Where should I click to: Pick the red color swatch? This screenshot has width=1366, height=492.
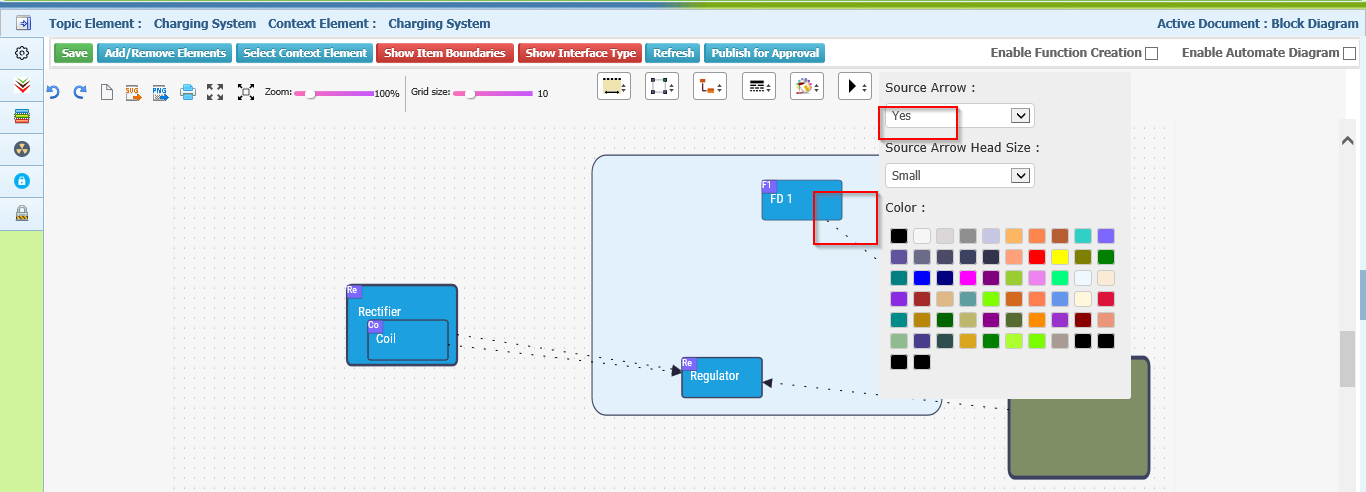(x=1036, y=257)
